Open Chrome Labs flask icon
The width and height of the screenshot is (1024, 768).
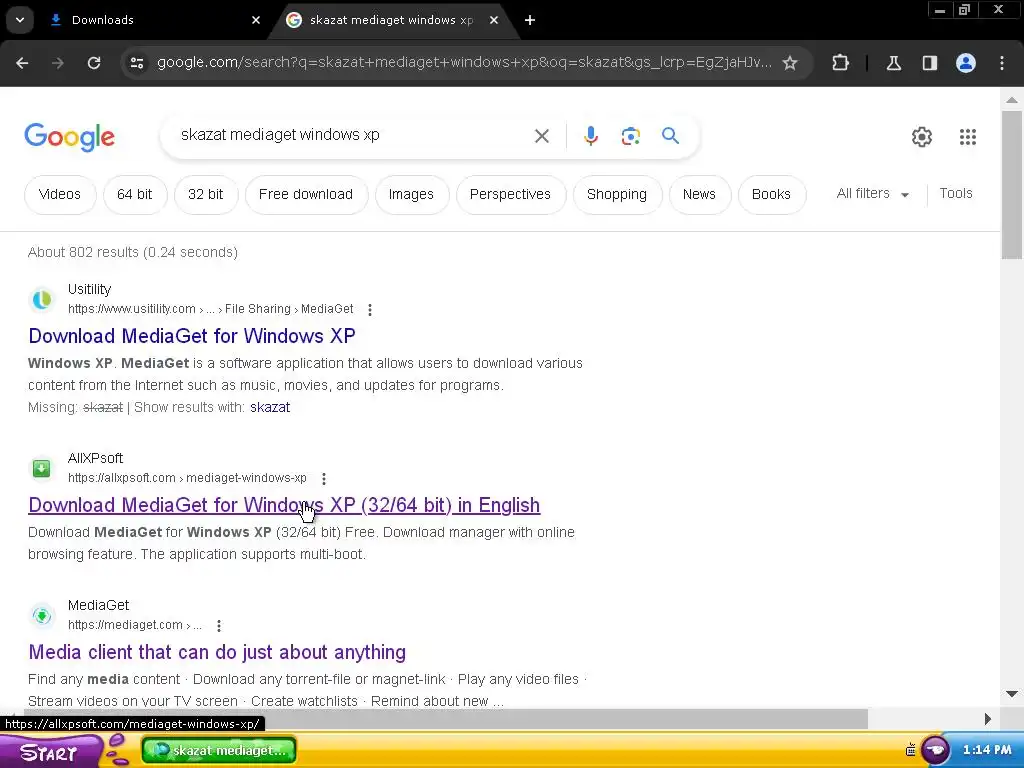pos(894,63)
